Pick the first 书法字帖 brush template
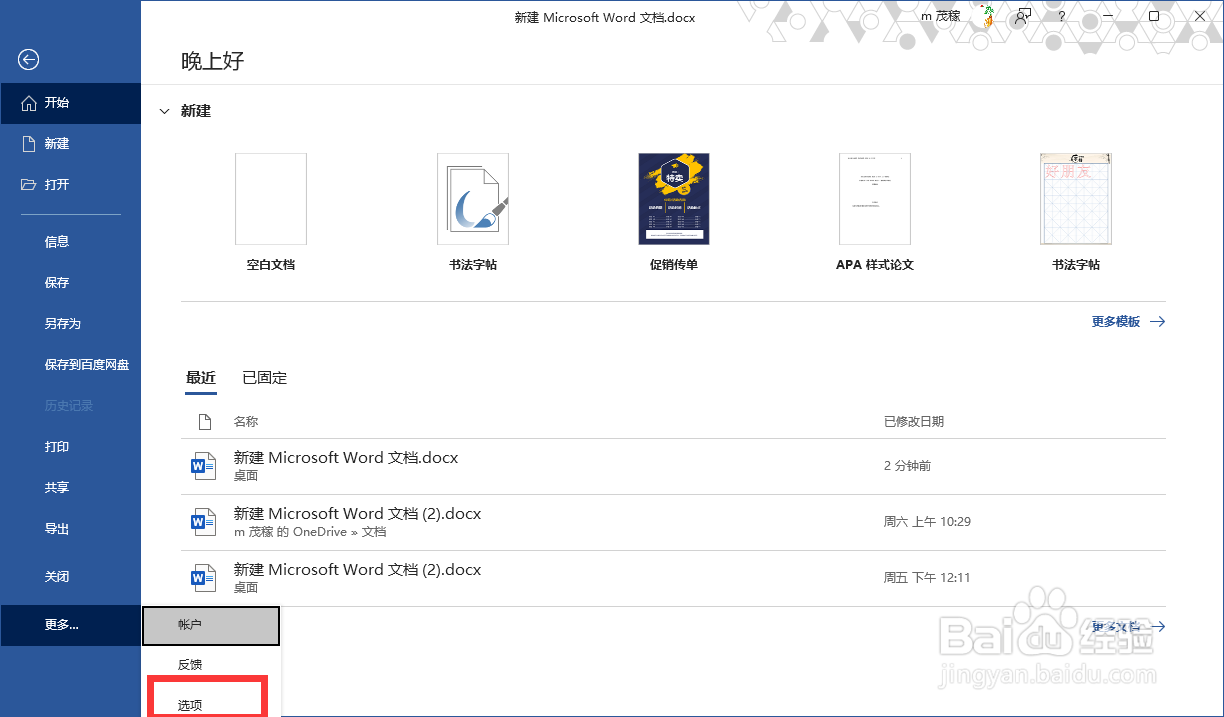This screenshot has height=717, width=1224. (x=473, y=199)
